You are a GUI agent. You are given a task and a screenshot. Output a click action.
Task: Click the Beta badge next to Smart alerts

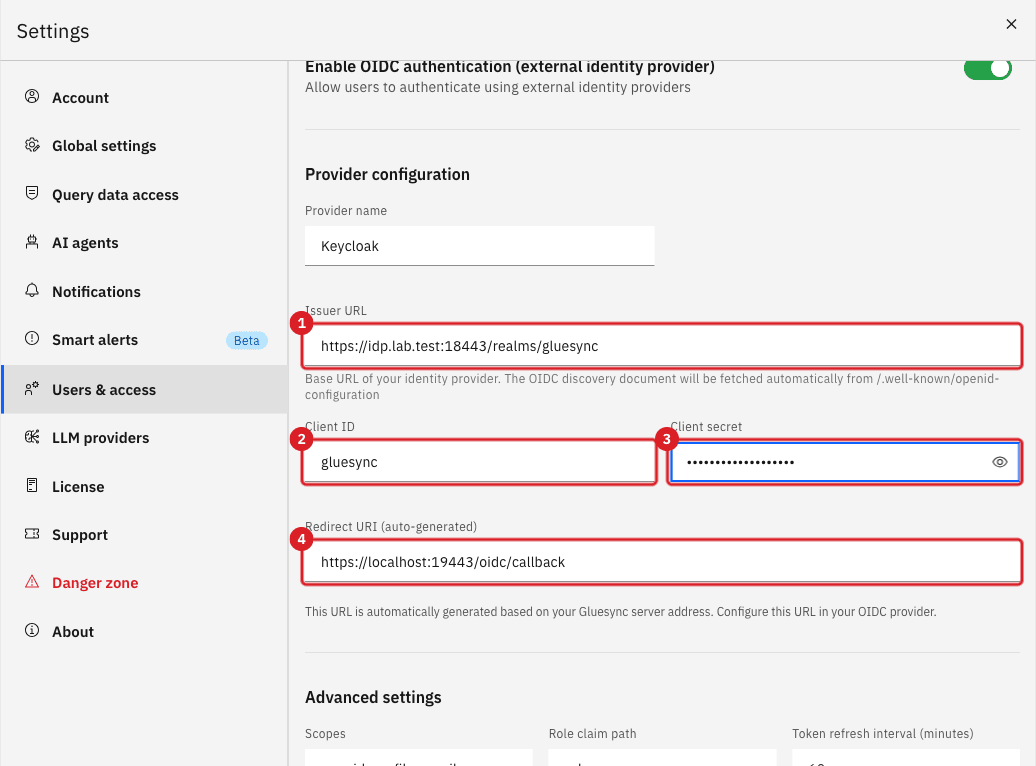click(246, 340)
